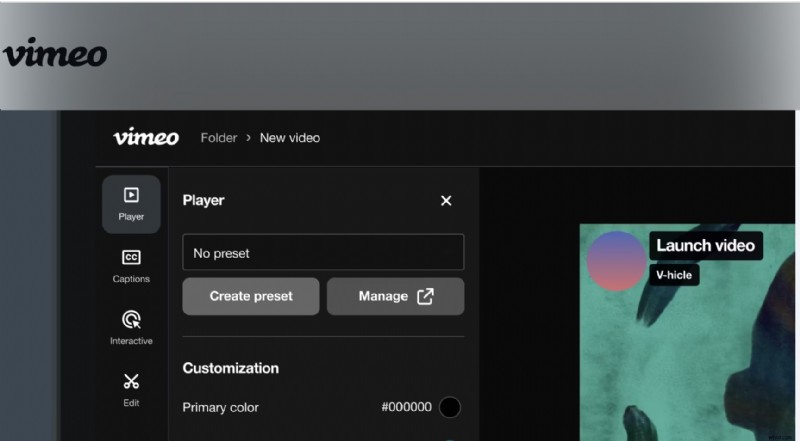Open the Edit scissors tool

pyautogui.click(x=131, y=389)
